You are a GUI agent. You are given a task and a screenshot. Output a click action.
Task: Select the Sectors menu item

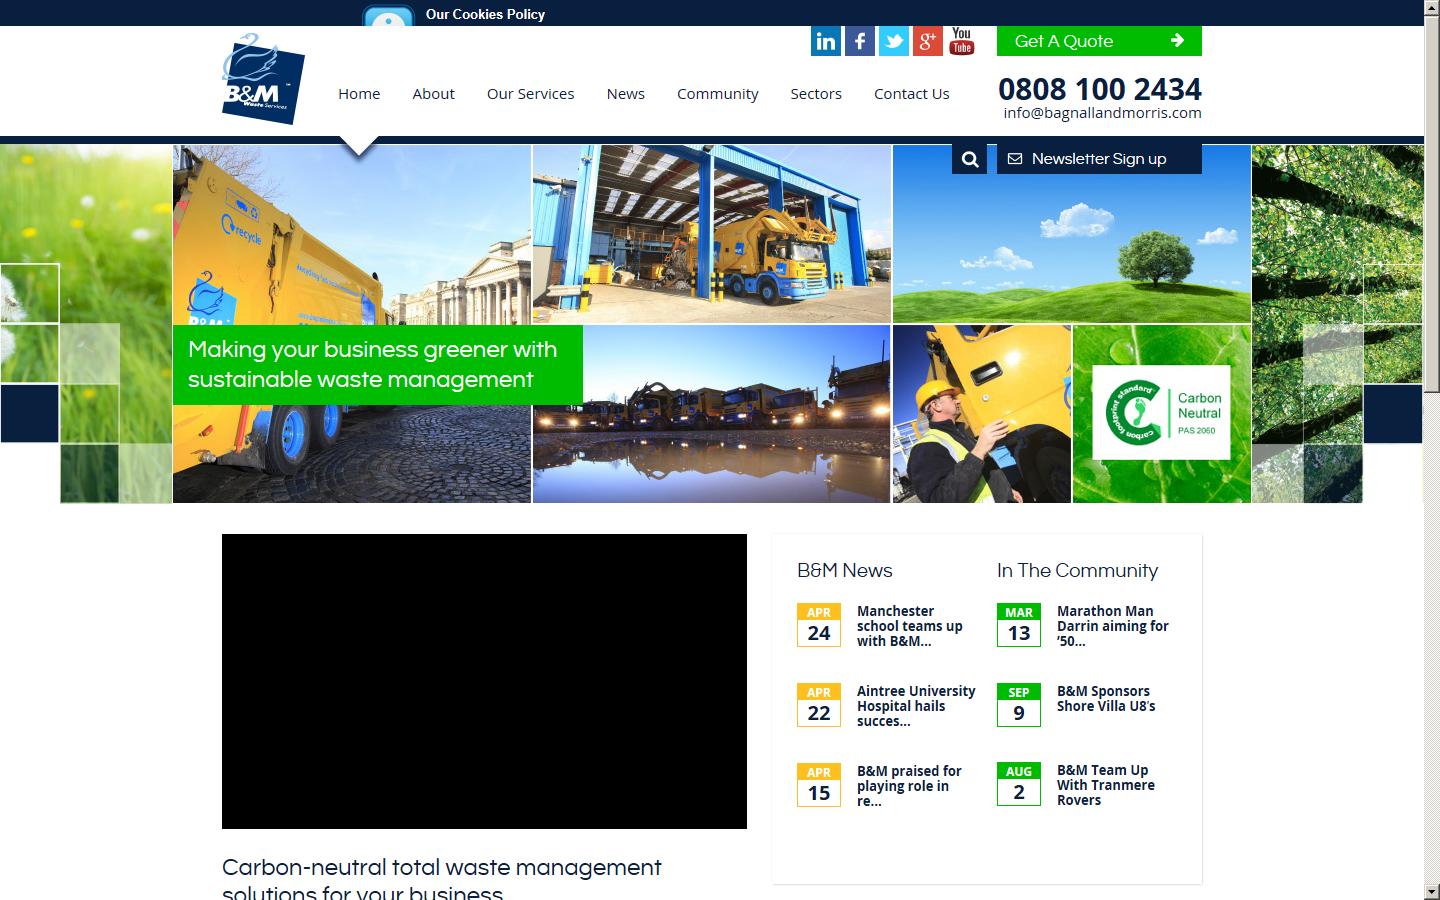[816, 94]
